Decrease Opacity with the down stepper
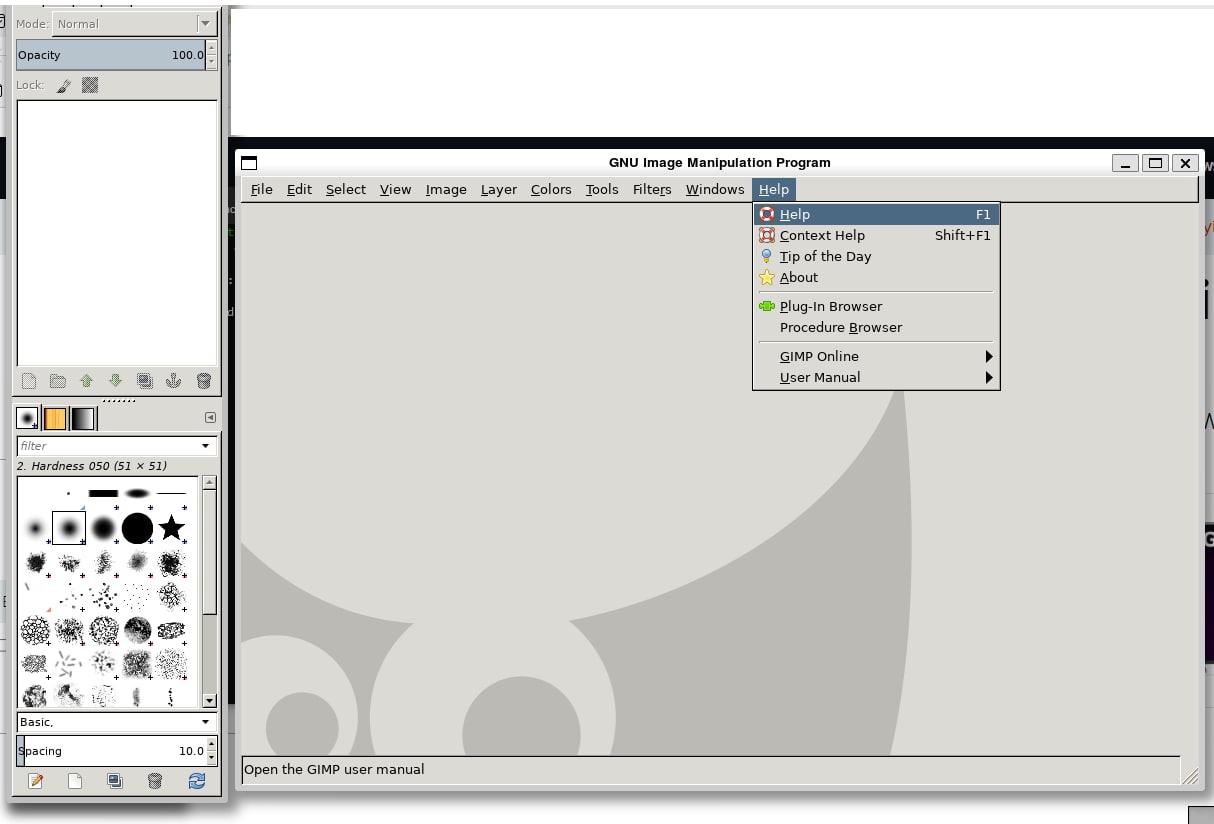The height and width of the screenshot is (824, 1214). 211,62
